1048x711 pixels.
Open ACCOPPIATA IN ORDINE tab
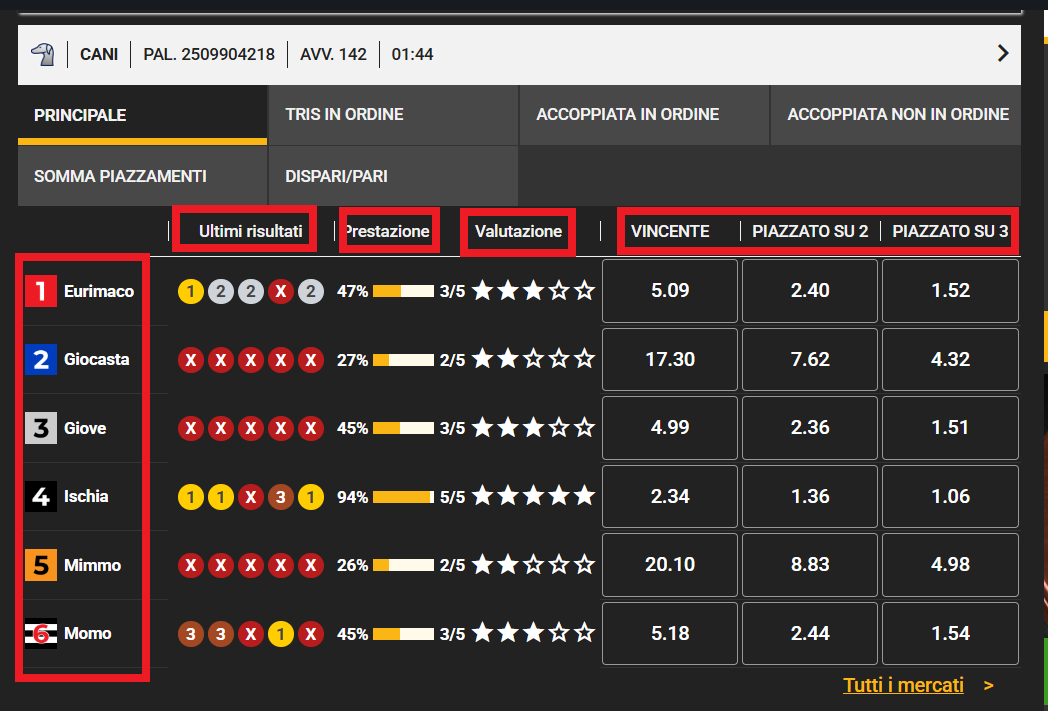click(644, 115)
